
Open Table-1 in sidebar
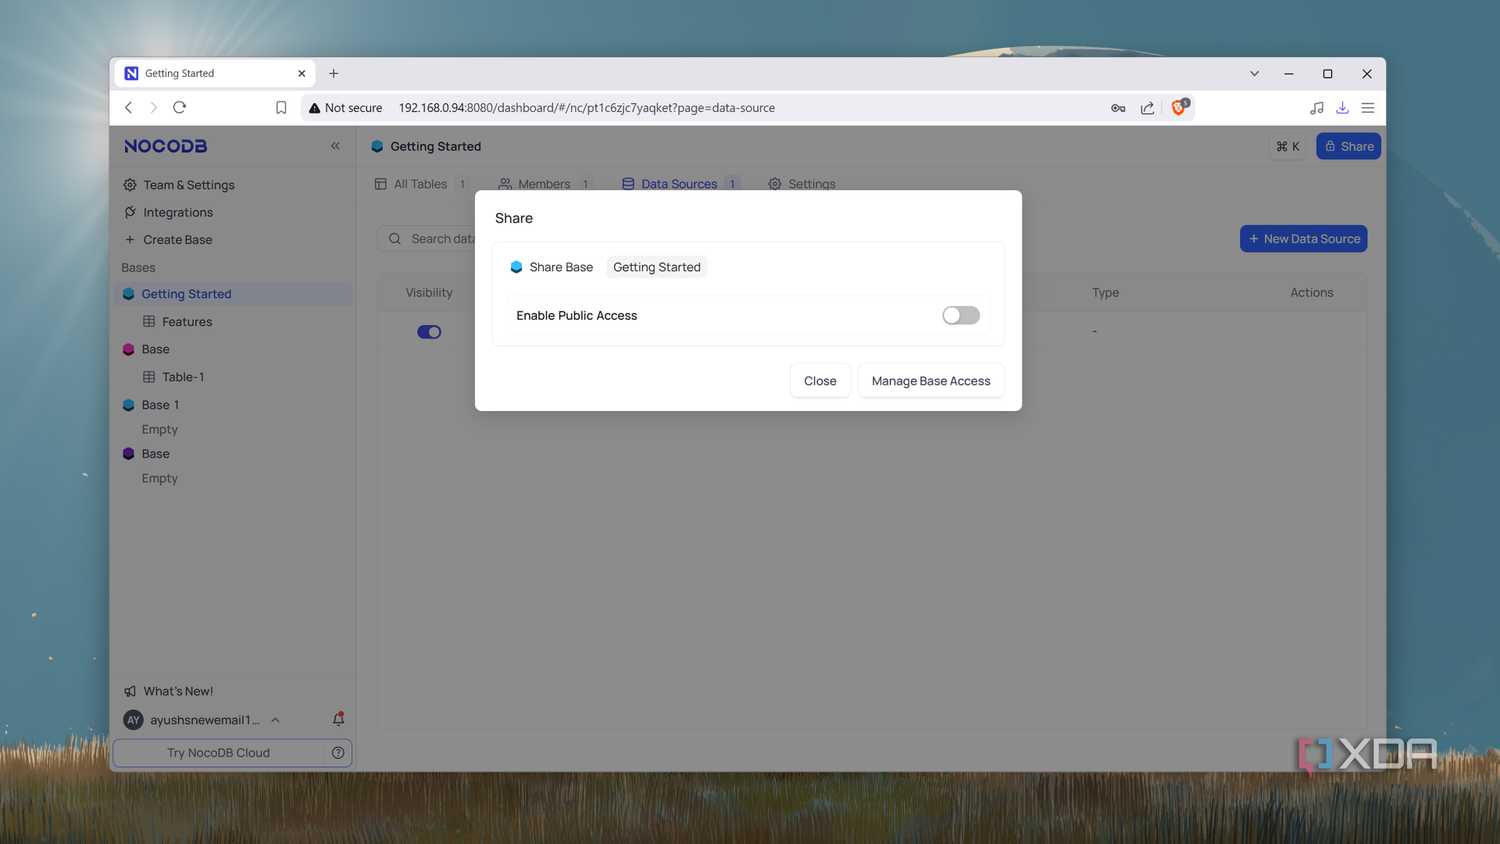[x=183, y=377]
